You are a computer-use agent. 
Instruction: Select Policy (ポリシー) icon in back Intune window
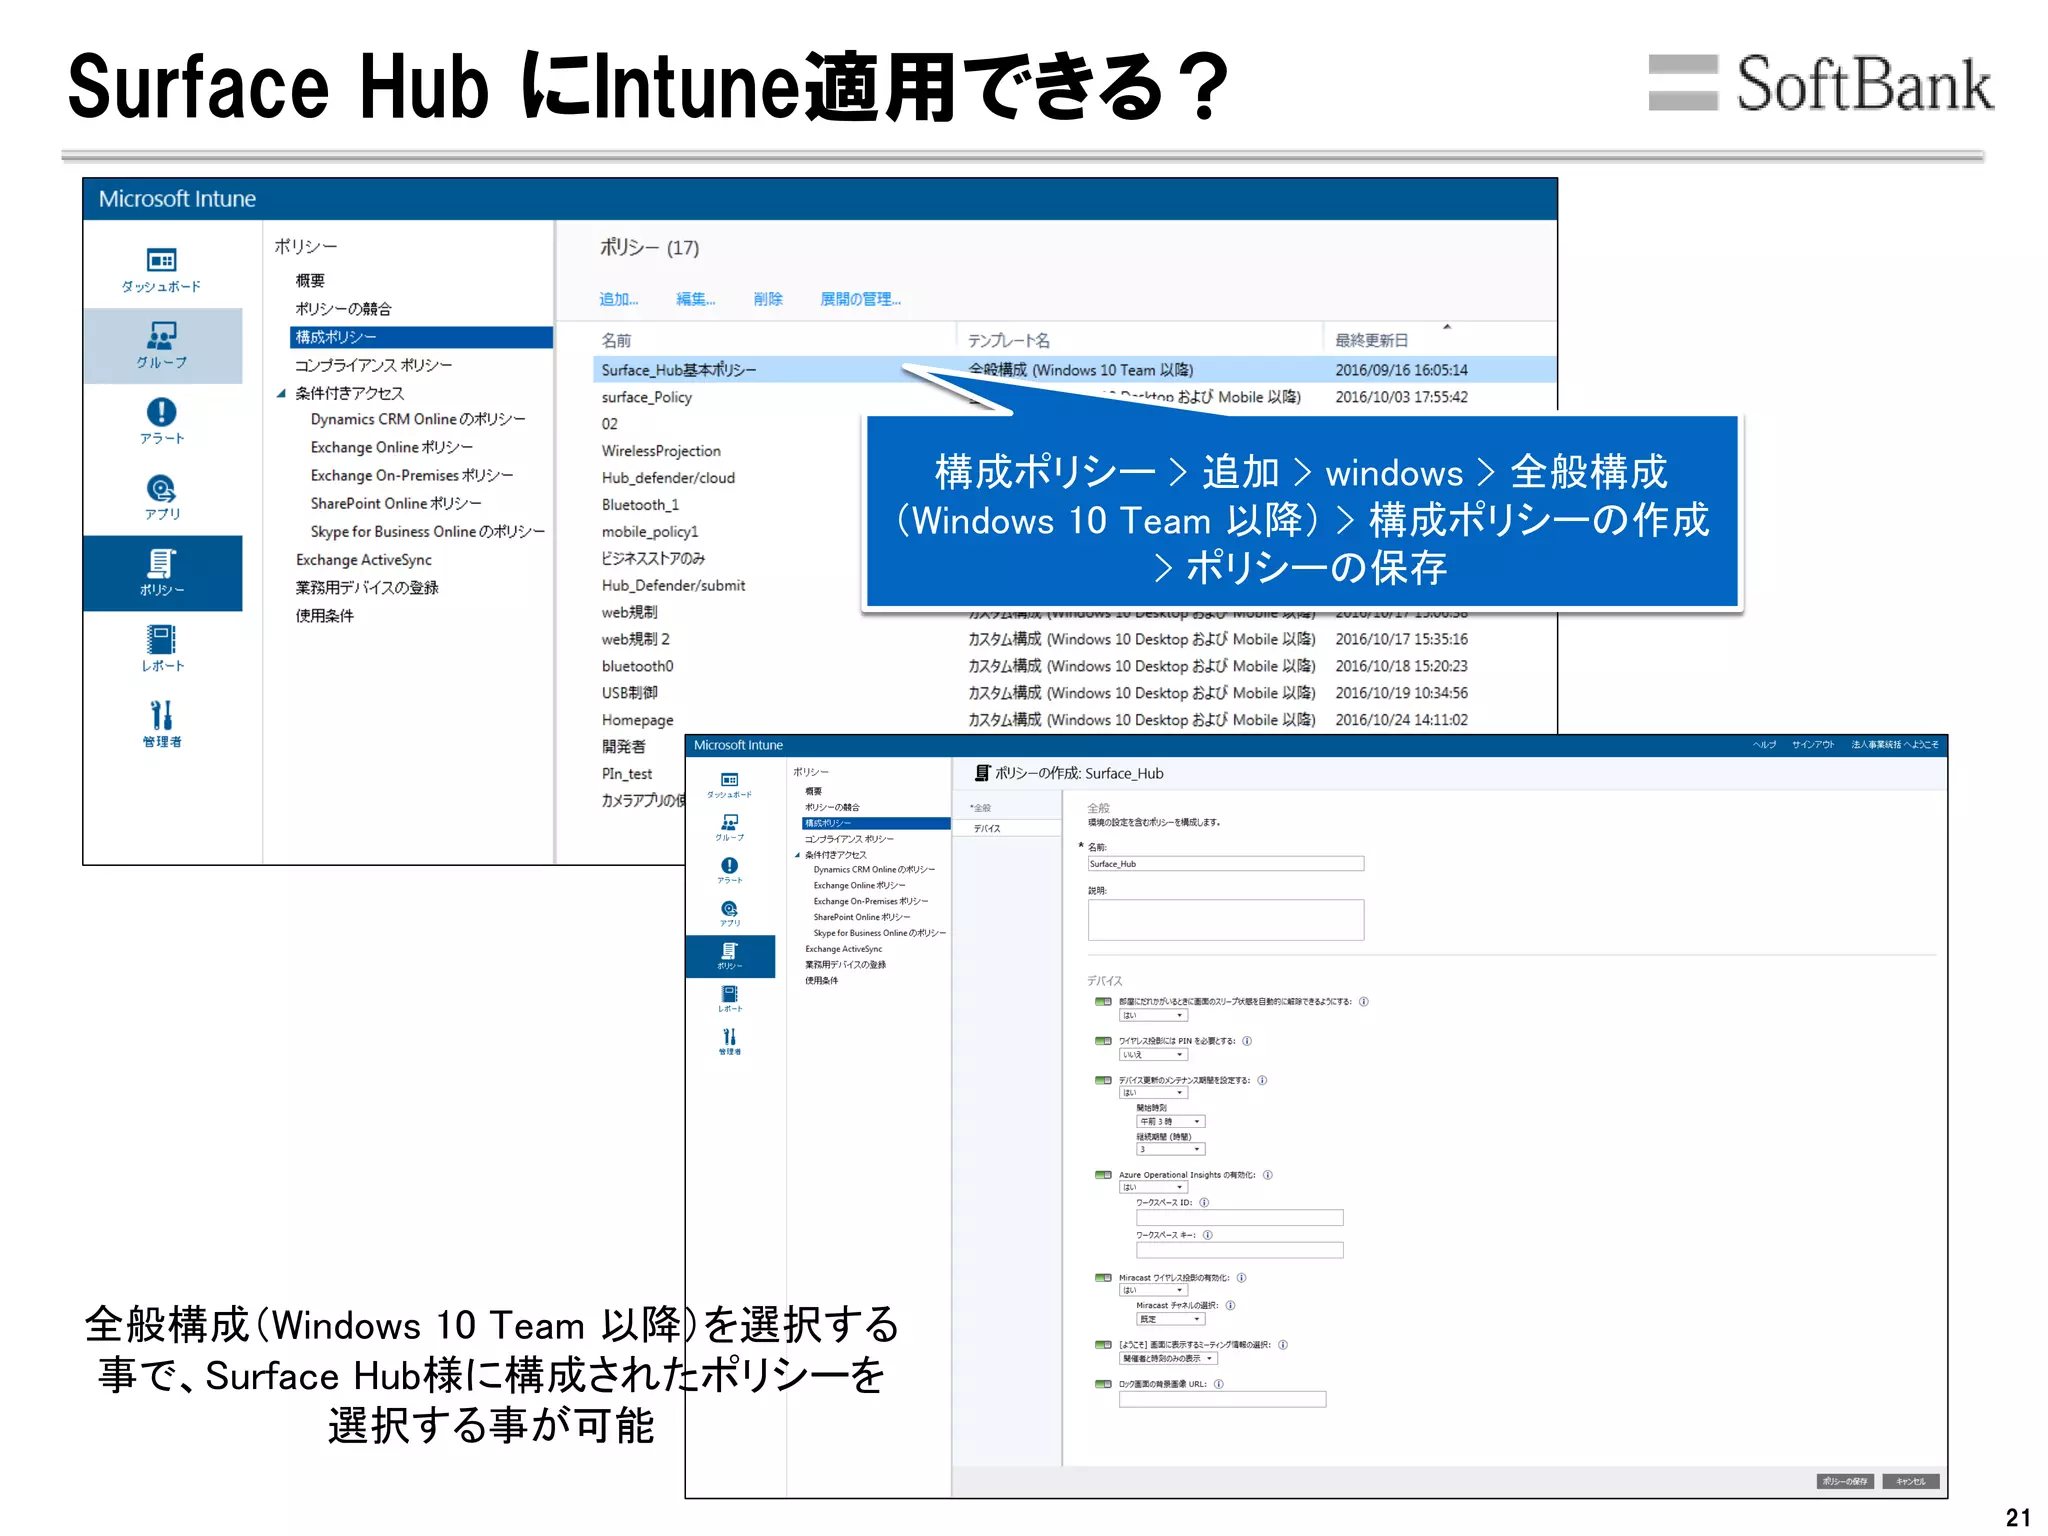(x=162, y=573)
